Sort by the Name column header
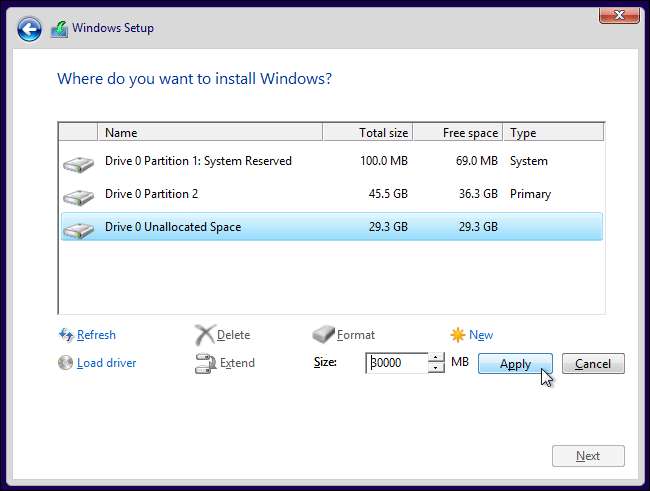This screenshot has height=491, width=650. click(210, 132)
